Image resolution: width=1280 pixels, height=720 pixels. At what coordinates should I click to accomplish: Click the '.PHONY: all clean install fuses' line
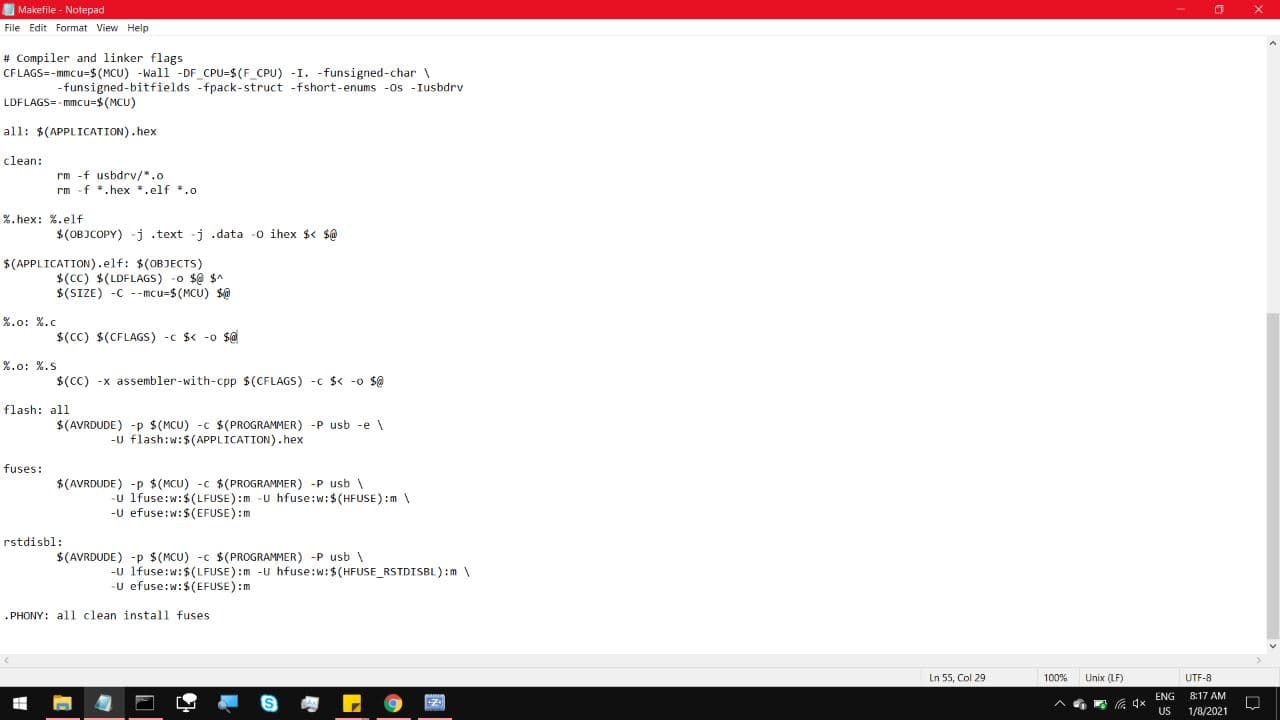point(107,615)
